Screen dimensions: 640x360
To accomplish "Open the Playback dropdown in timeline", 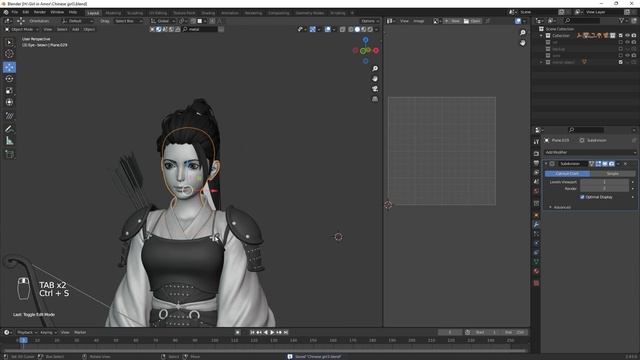I will [x=27, y=332].
